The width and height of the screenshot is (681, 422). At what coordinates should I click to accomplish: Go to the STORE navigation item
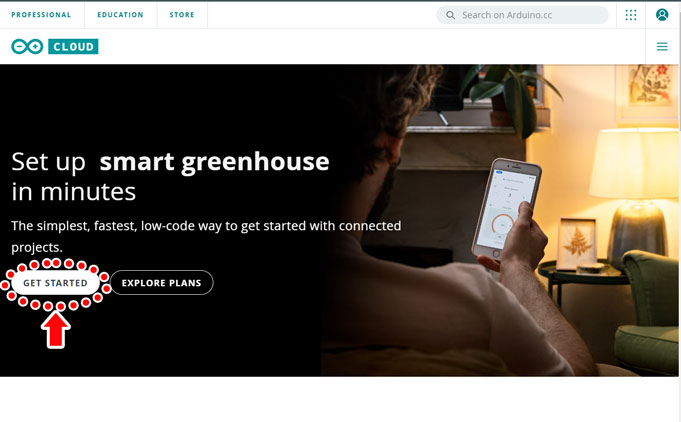[182, 15]
